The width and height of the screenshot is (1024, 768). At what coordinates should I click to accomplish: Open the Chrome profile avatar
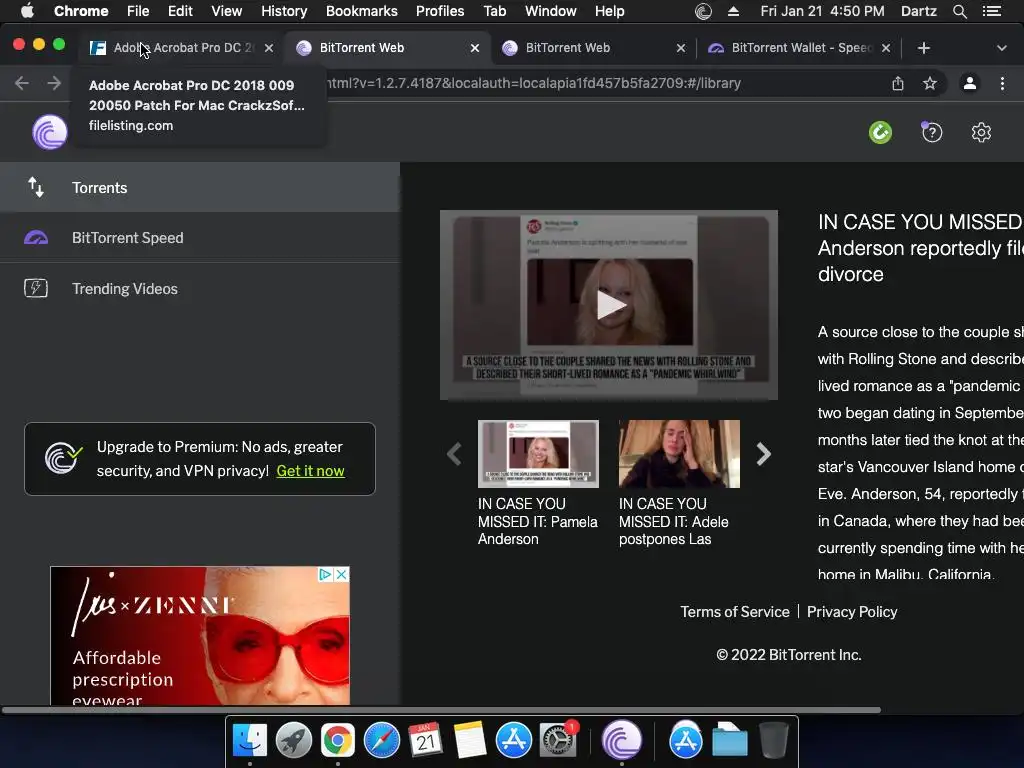point(970,83)
